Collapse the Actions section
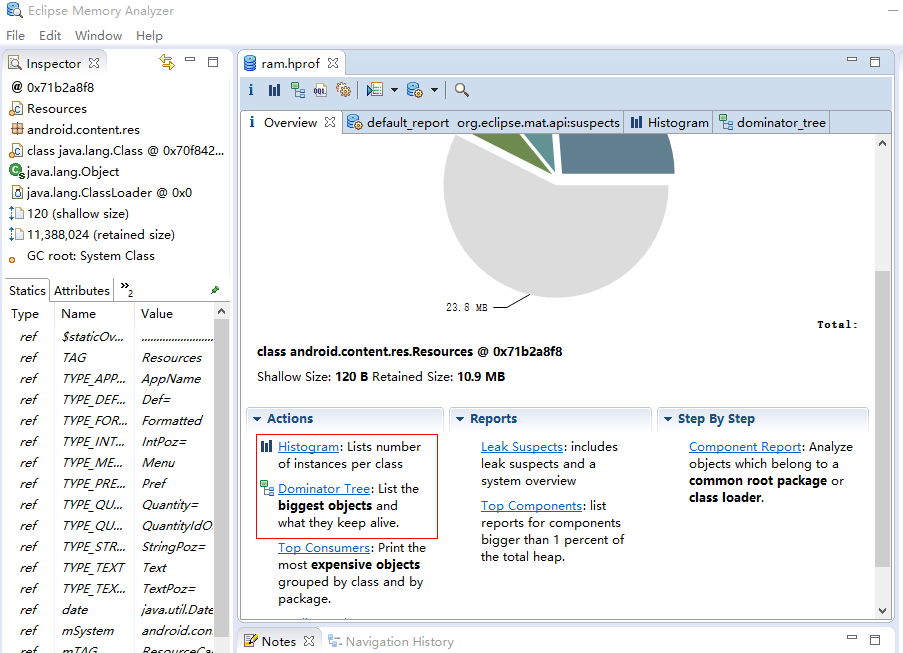Image resolution: width=903 pixels, height=653 pixels. click(257, 419)
